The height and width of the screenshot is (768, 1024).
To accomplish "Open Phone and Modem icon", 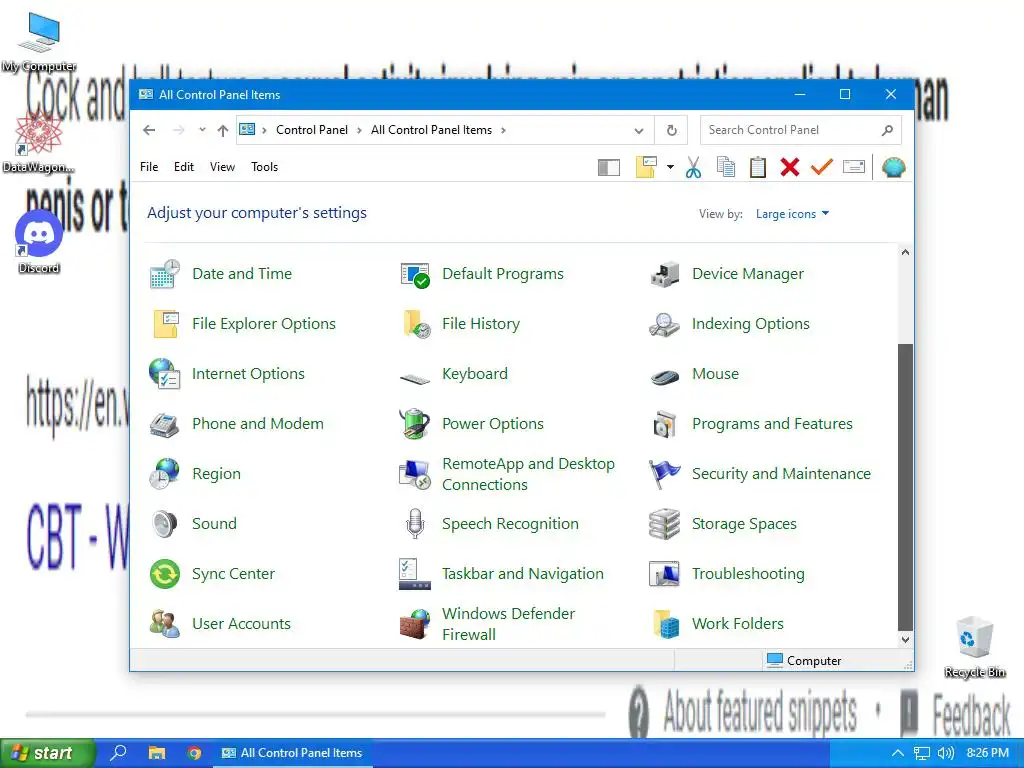I will [x=165, y=424].
